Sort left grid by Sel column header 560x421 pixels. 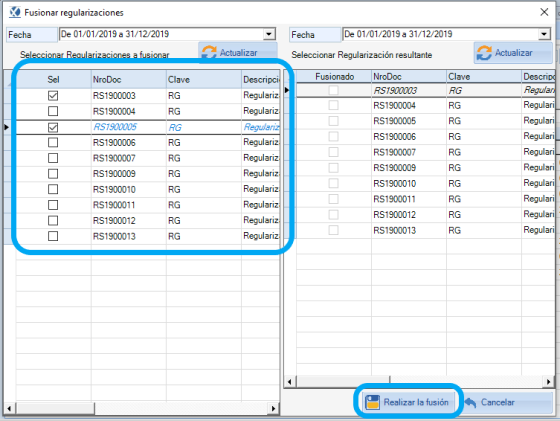(54, 79)
